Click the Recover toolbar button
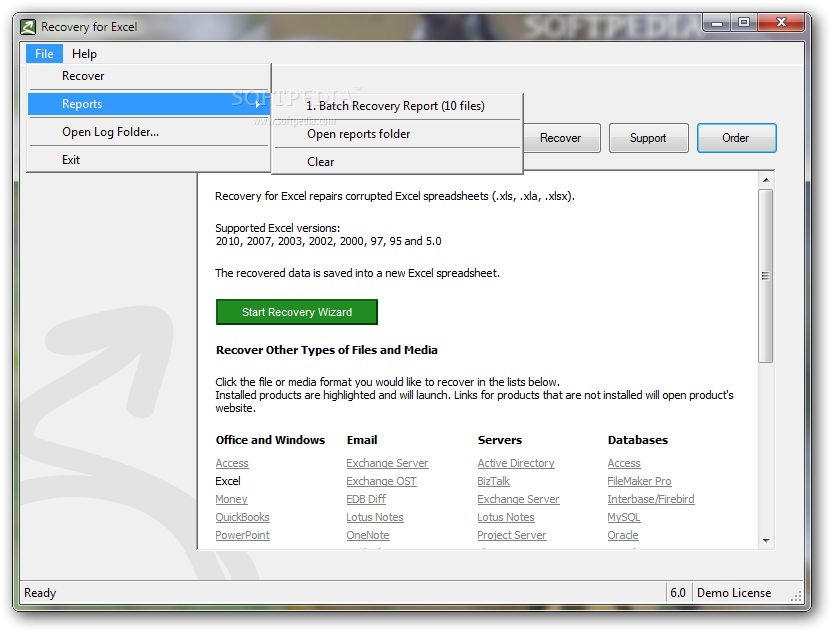This screenshot has height=632, width=832. click(x=561, y=138)
